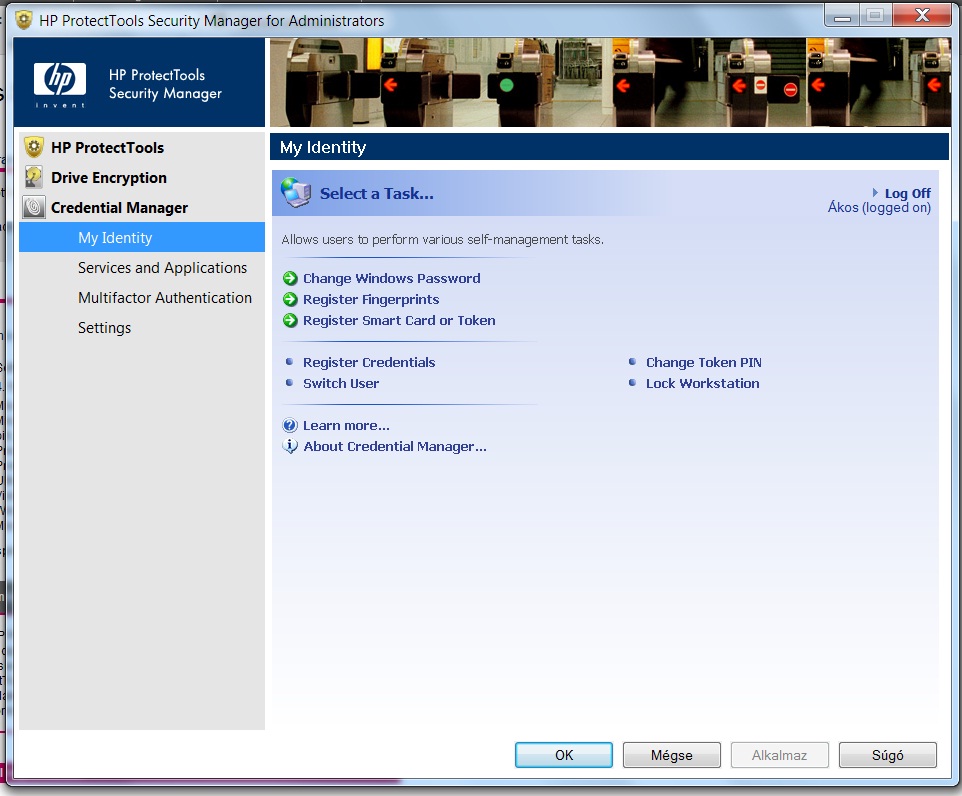Open Change Windows Password task
The width and height of the screenshot is (962, 796).
391,279
